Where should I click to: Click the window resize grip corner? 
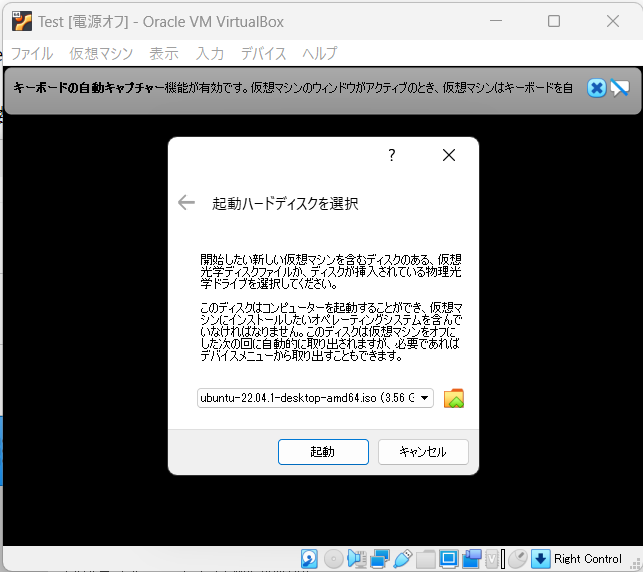pyautogui.click(x=636, y=564)
